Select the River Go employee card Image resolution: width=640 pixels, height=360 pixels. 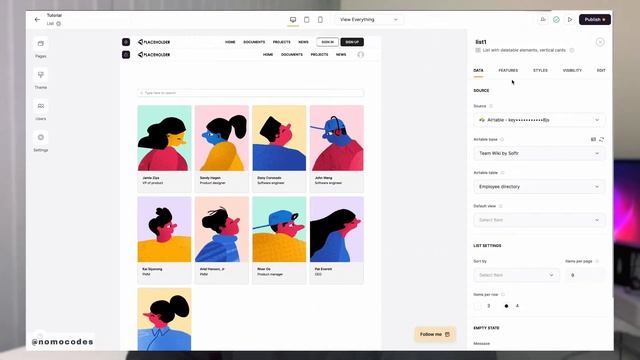(x=279, y=240)
